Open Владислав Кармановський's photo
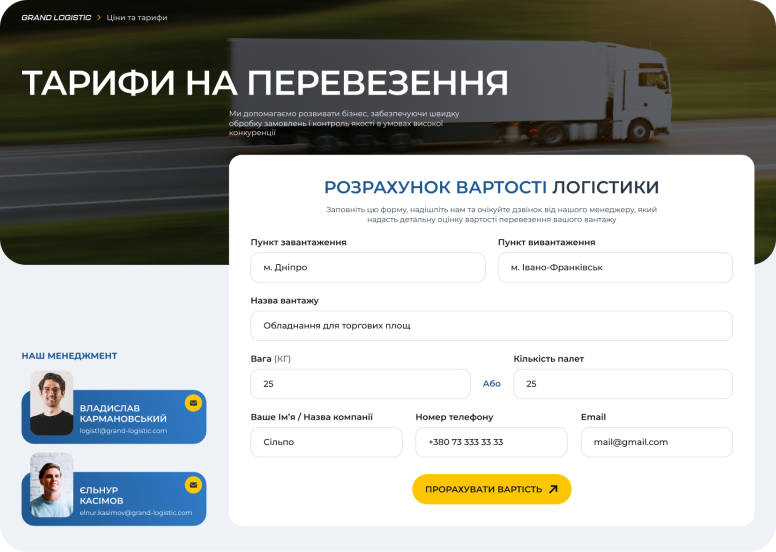The width and height of the screenshot is (776, 552). click(x=51, y=403)
